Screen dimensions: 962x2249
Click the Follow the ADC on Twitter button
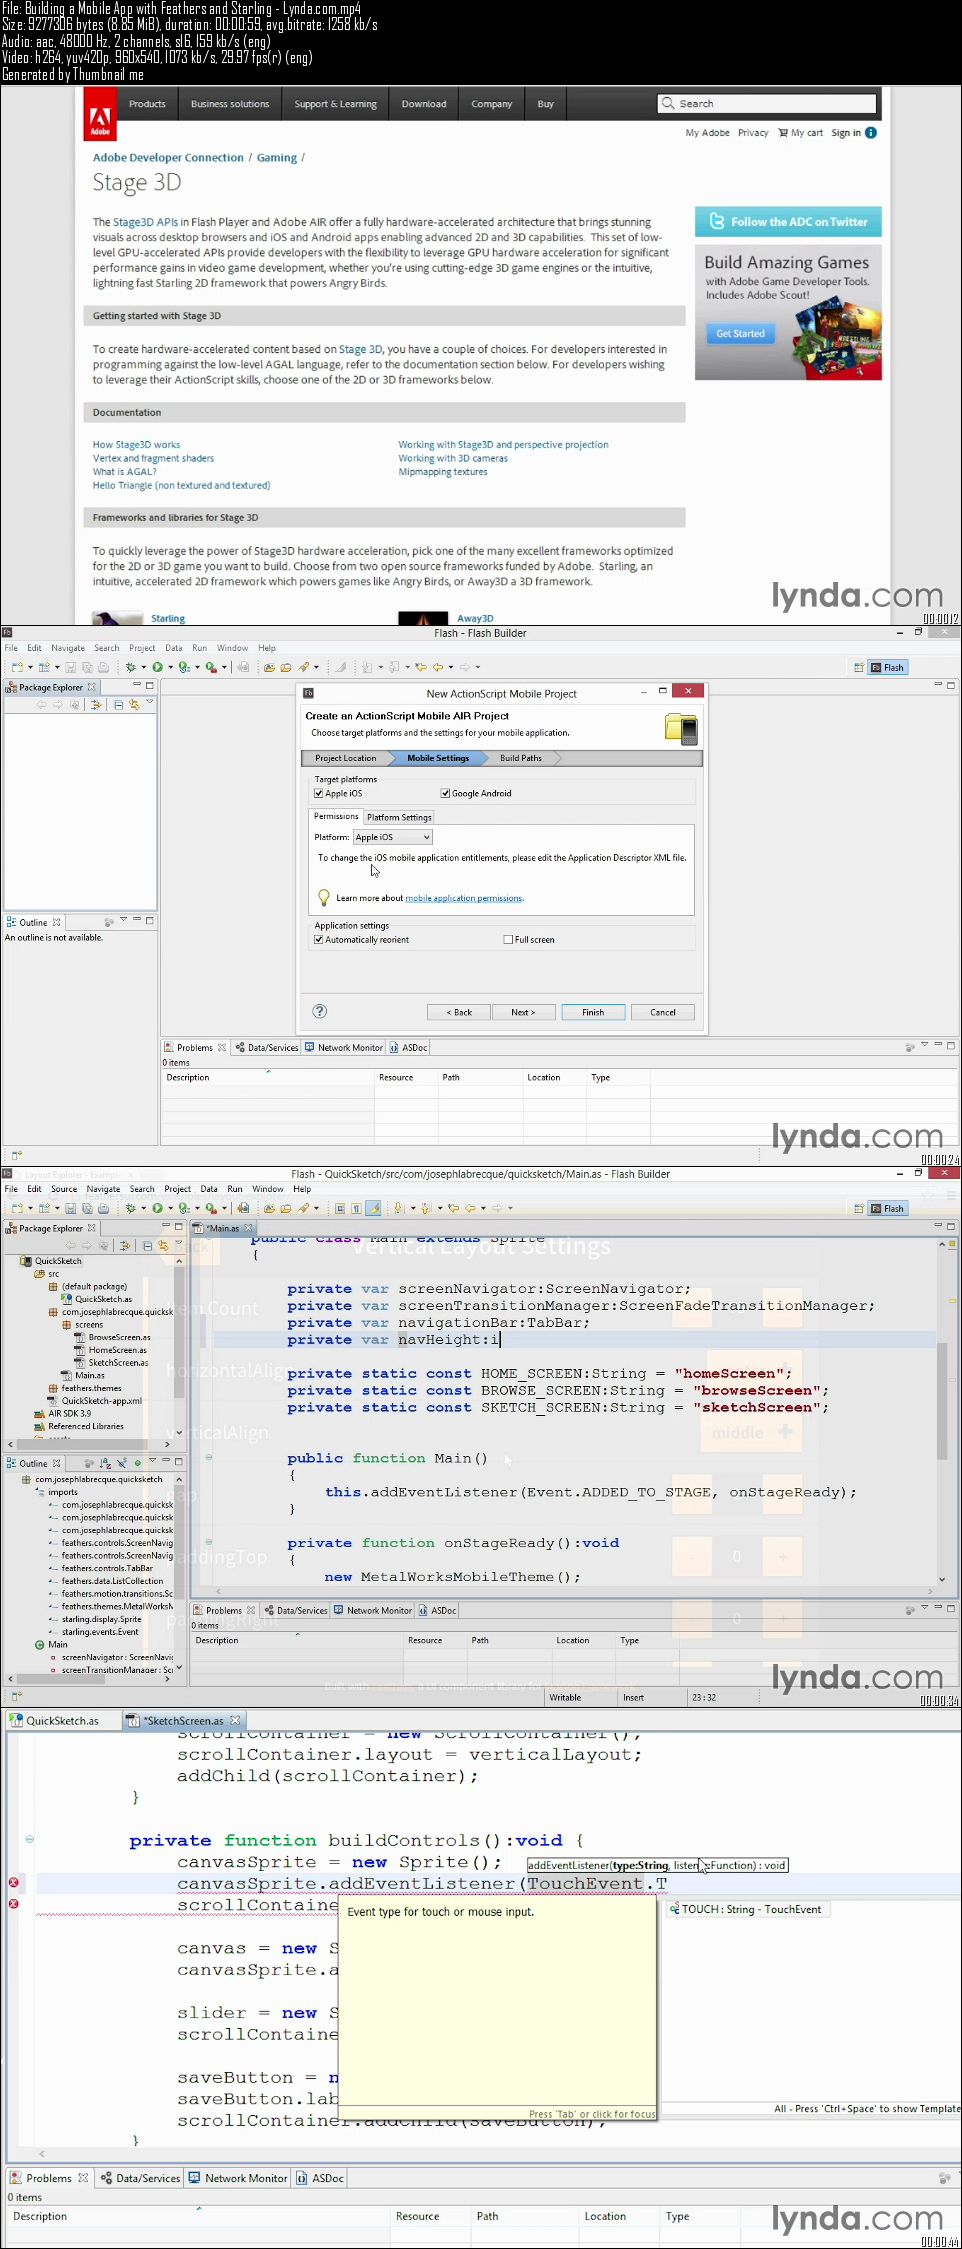click(788, 222)
